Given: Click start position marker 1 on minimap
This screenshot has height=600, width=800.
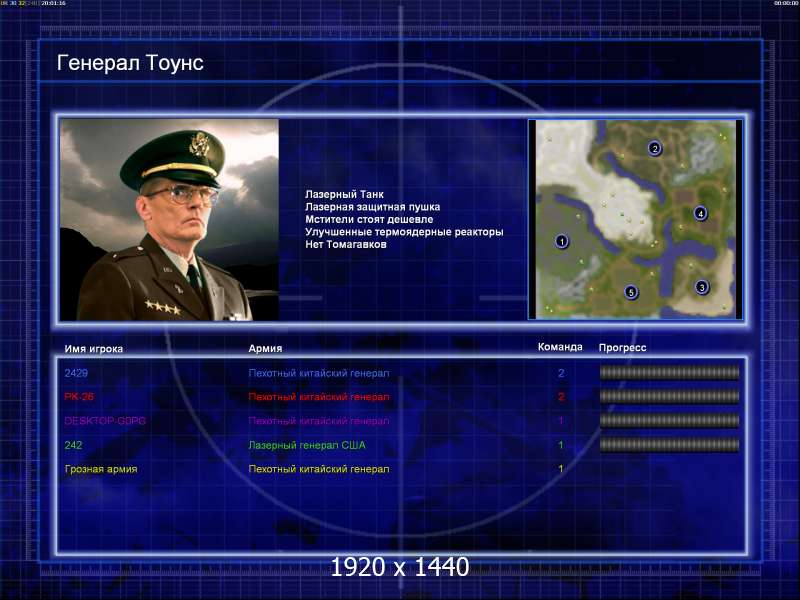Looking at the screenshot, I should 562,241.
